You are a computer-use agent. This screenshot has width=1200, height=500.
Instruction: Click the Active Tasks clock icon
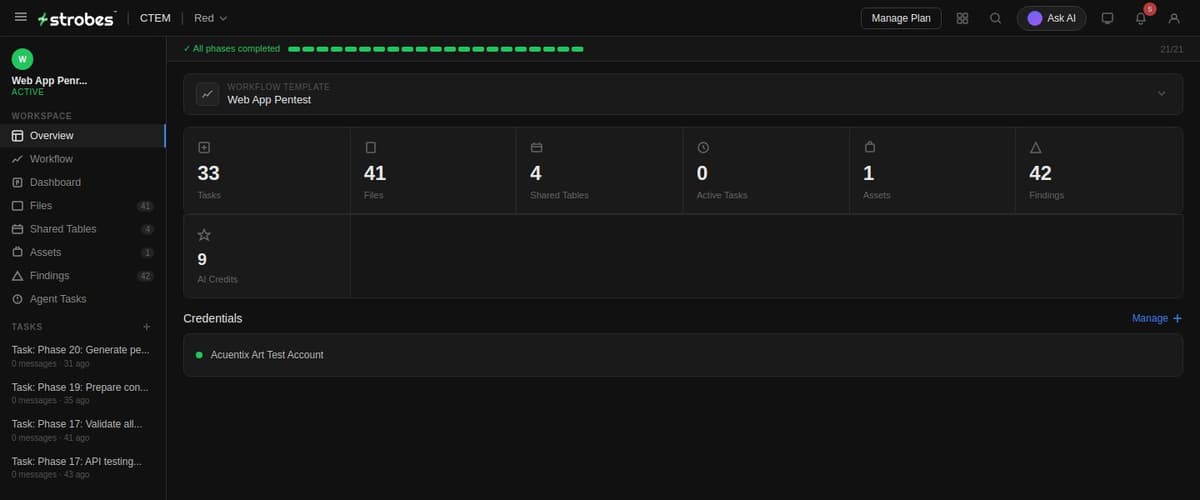(703, 147)
